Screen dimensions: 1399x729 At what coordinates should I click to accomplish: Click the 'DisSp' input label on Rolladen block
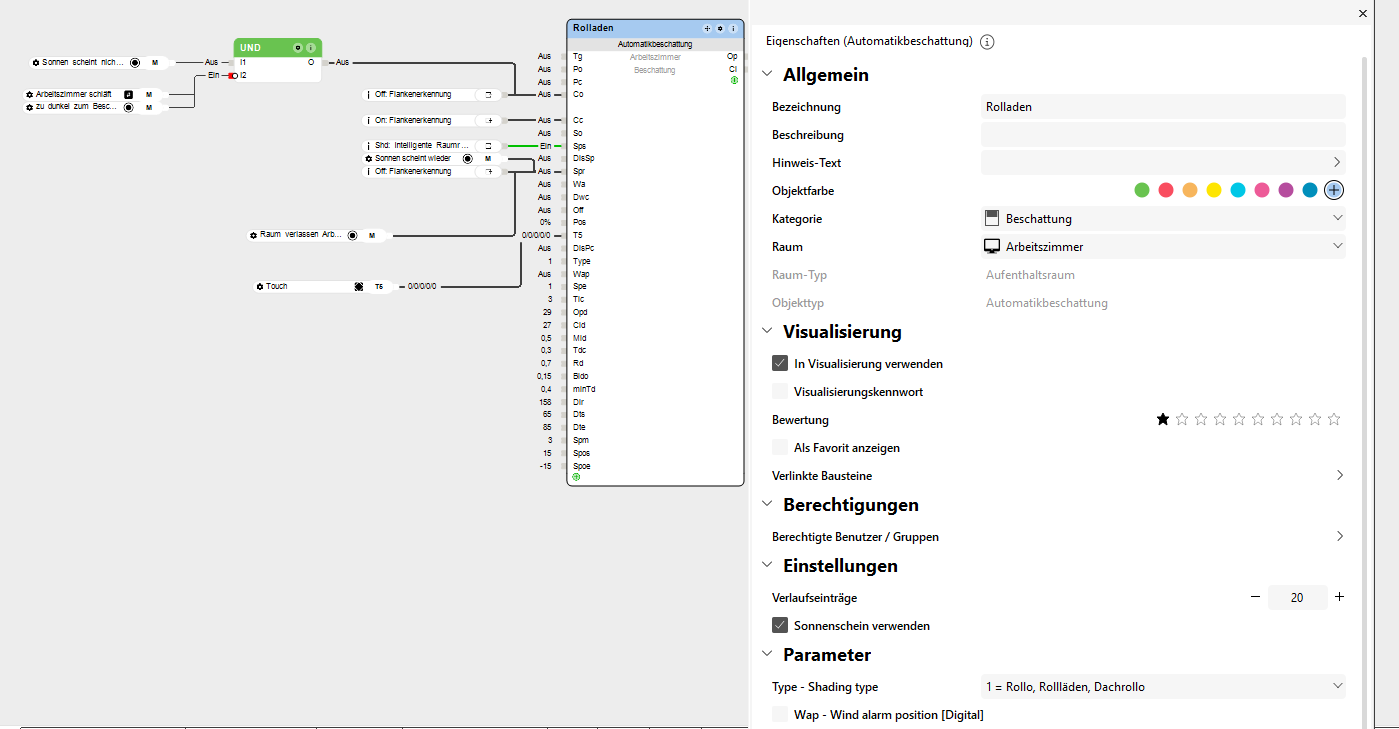point(584,158)
